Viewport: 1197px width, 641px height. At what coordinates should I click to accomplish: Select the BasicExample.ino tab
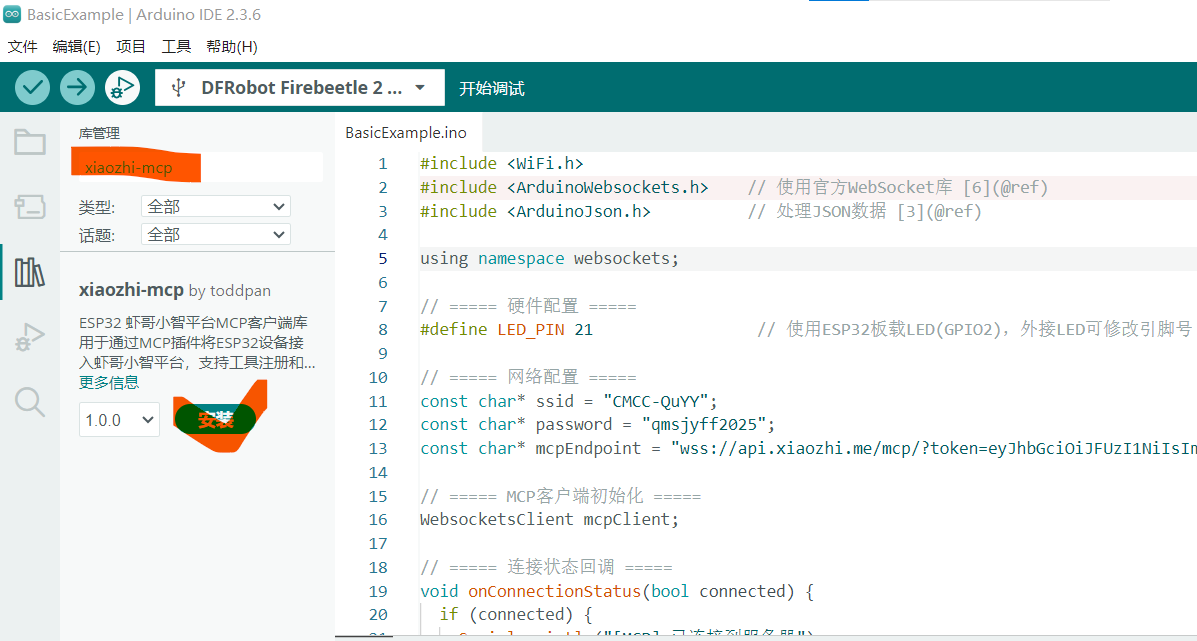tap(405, 132)
